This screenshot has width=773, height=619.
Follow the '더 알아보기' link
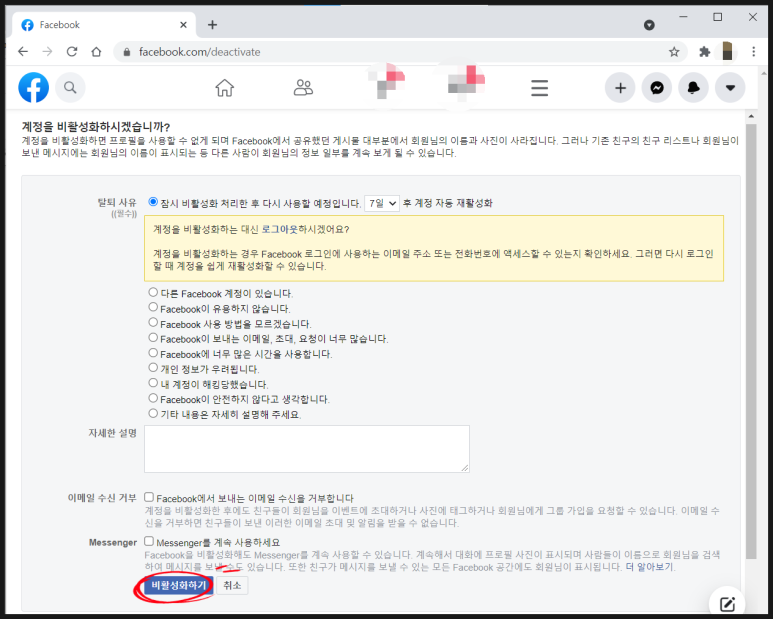[649, 567]
